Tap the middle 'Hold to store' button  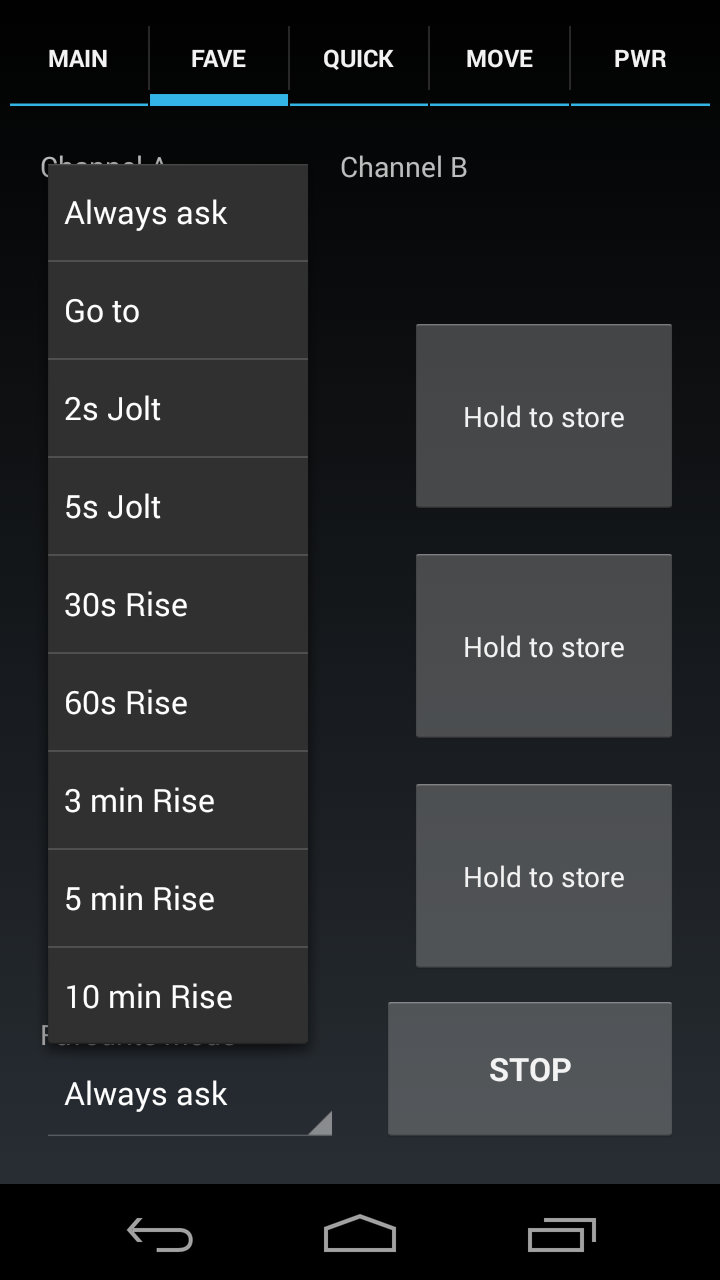tap(543, 646)
